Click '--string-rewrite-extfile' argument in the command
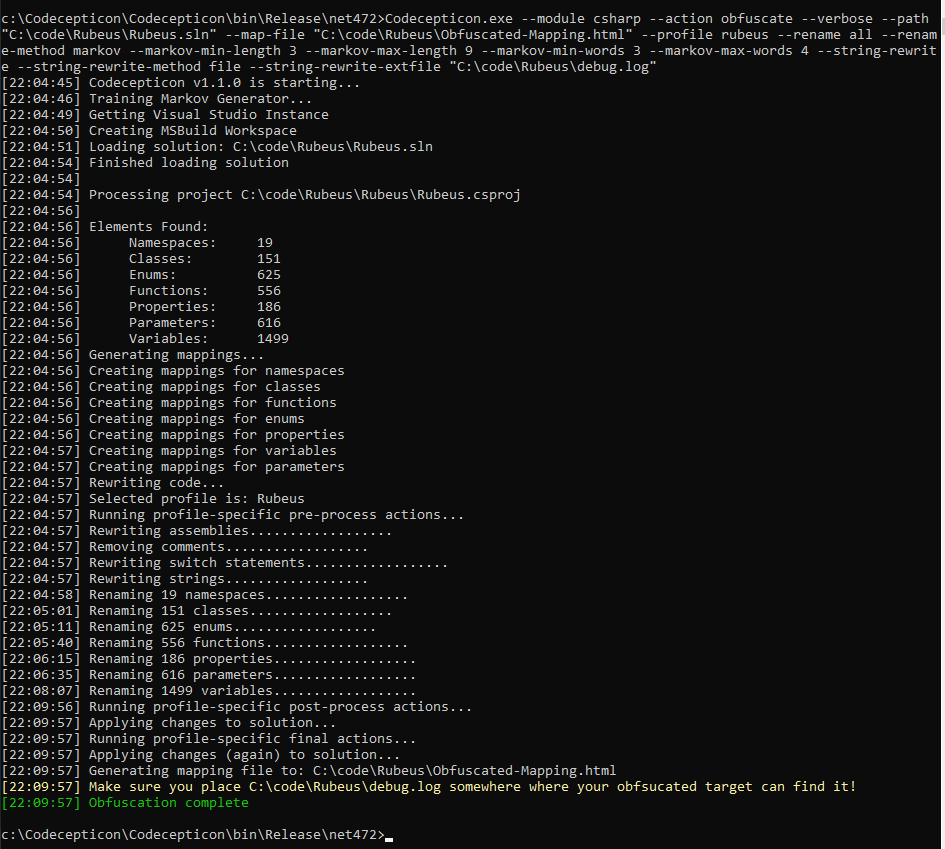The height and width of the screenshot is (849, 945). [x=345, y=66]
